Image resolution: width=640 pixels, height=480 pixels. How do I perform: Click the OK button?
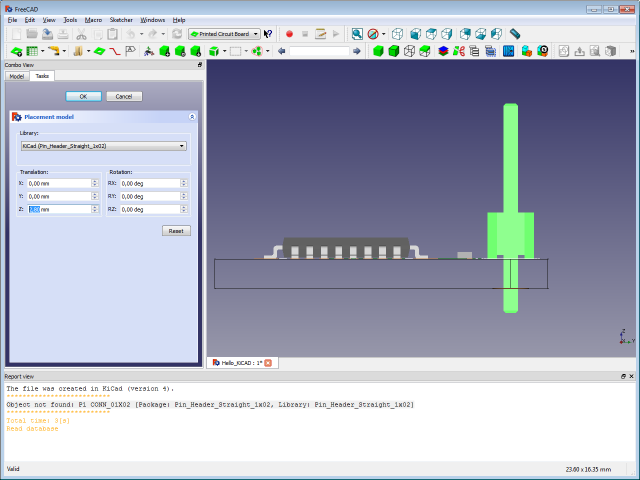click(x=83, y=97)
